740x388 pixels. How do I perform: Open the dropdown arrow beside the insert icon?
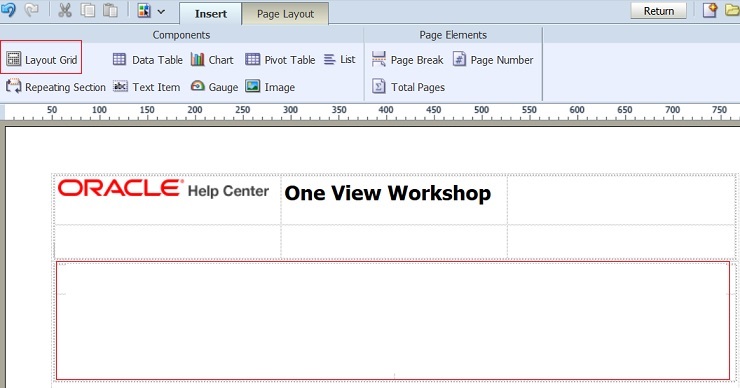point(161,11)
